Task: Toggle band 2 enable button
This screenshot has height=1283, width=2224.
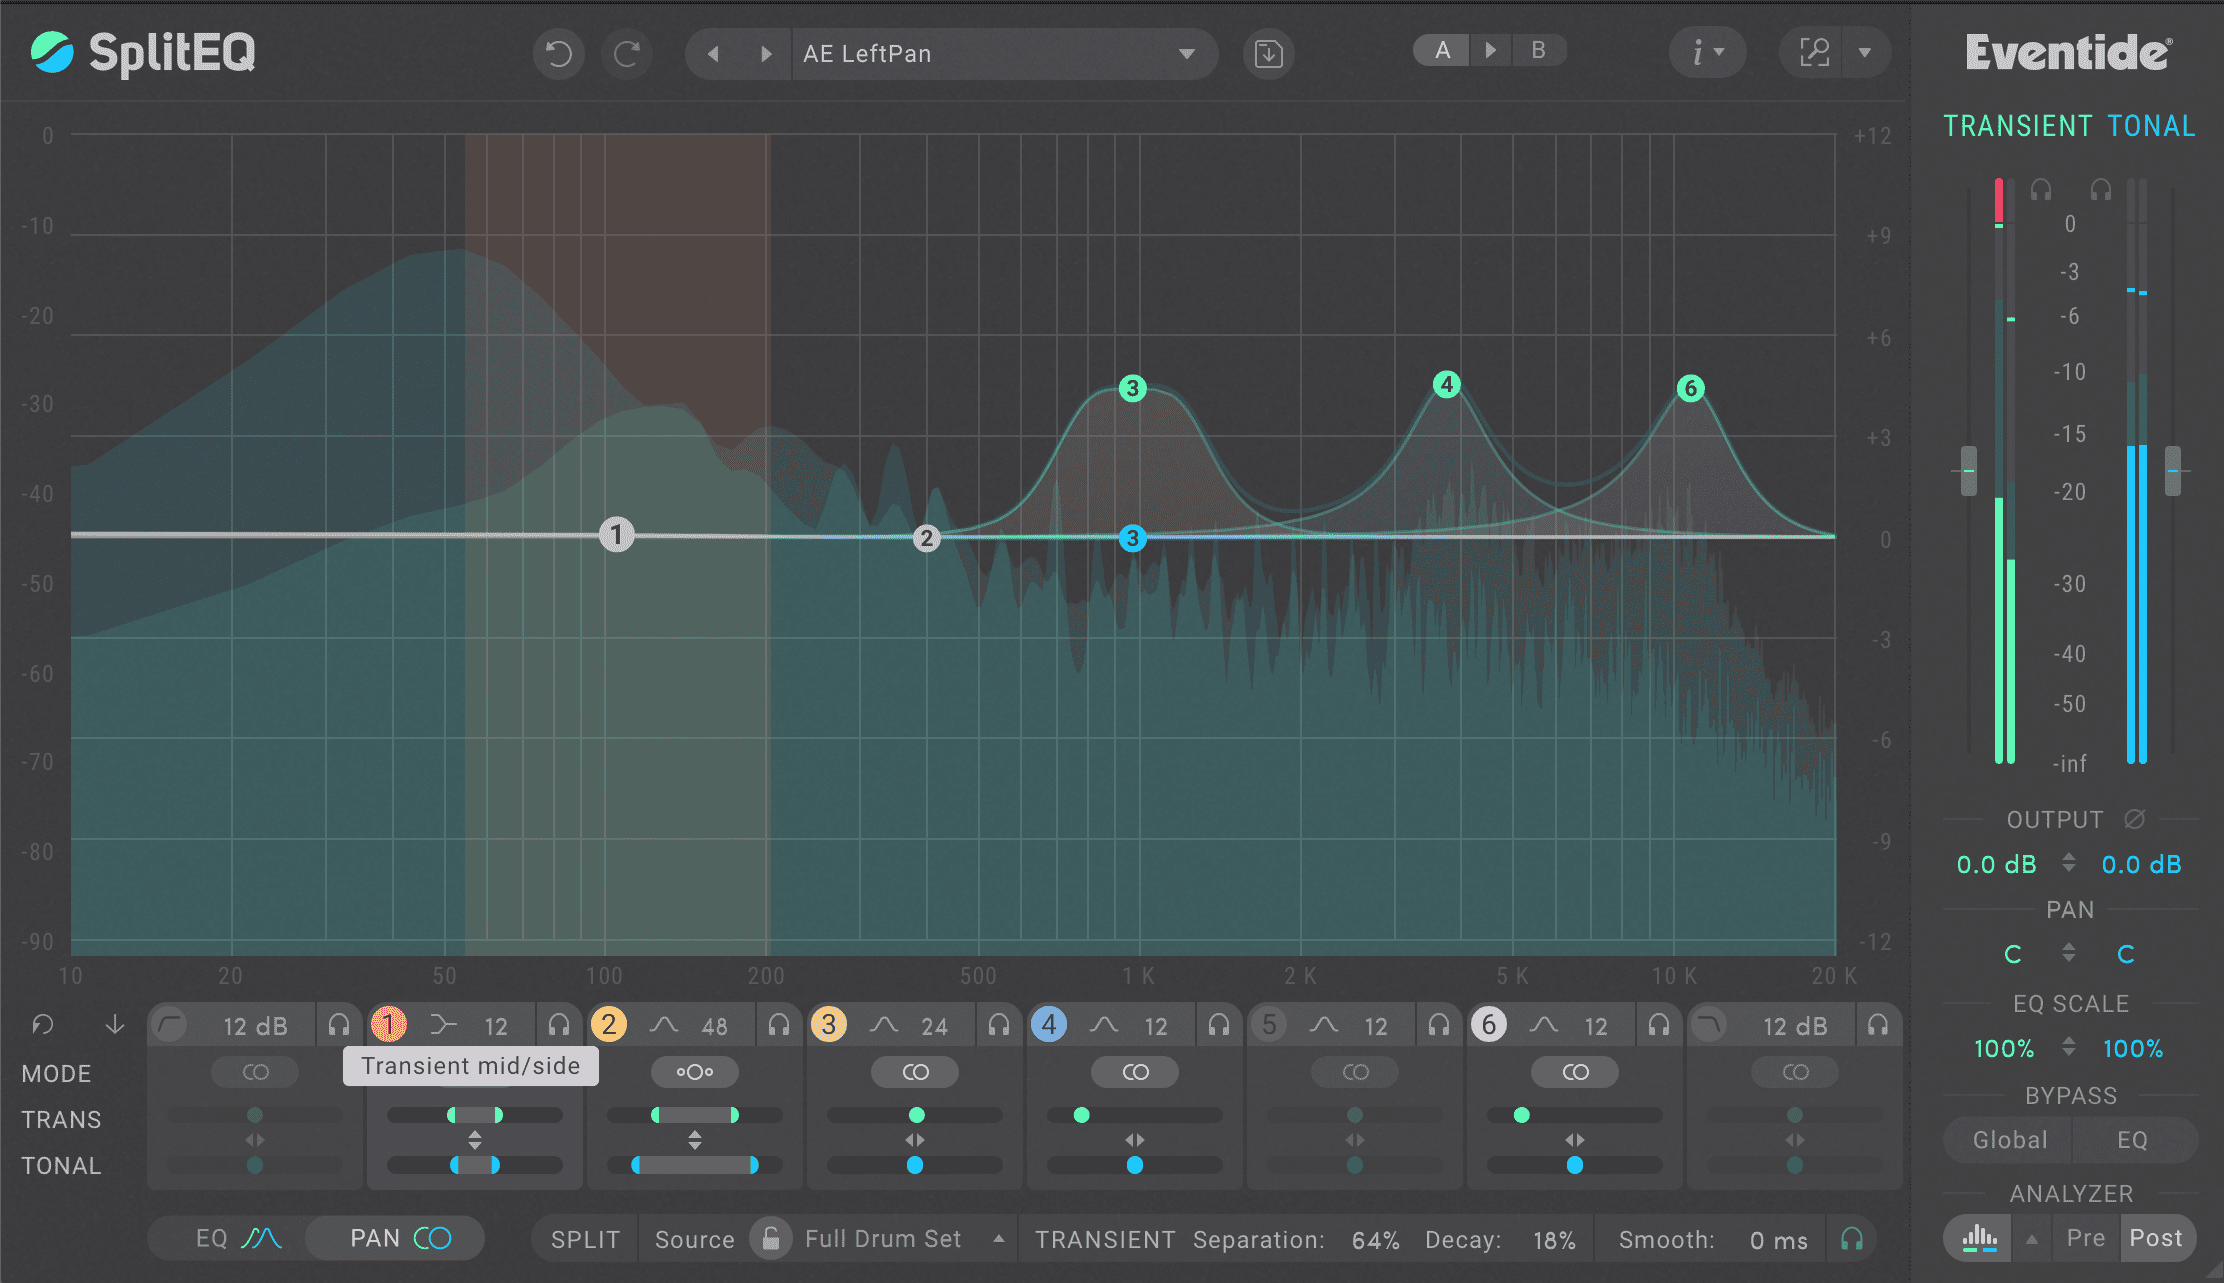Action: point(608,1024)
